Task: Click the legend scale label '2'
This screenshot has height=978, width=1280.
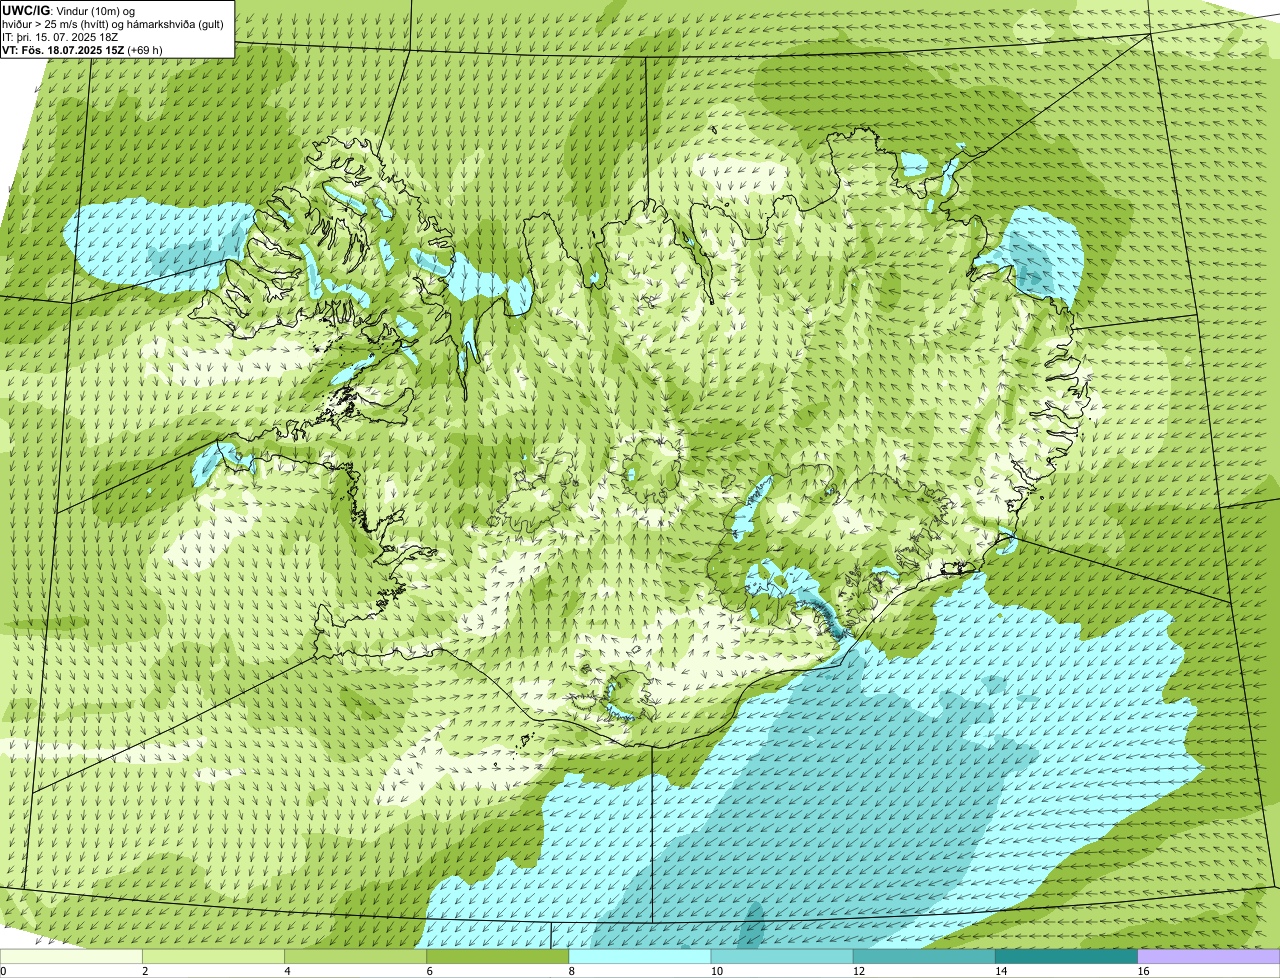Action: coord(145,971)
